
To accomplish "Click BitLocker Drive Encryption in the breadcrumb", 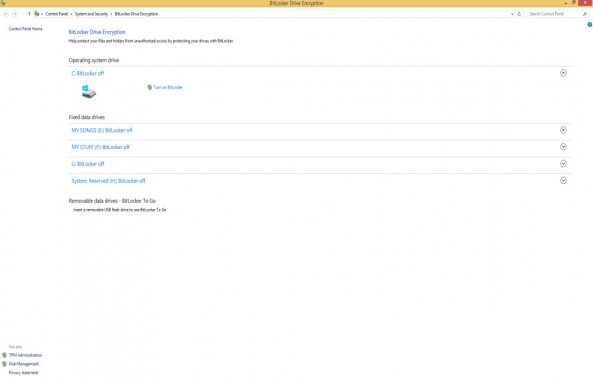I will [x=136, y=14].
